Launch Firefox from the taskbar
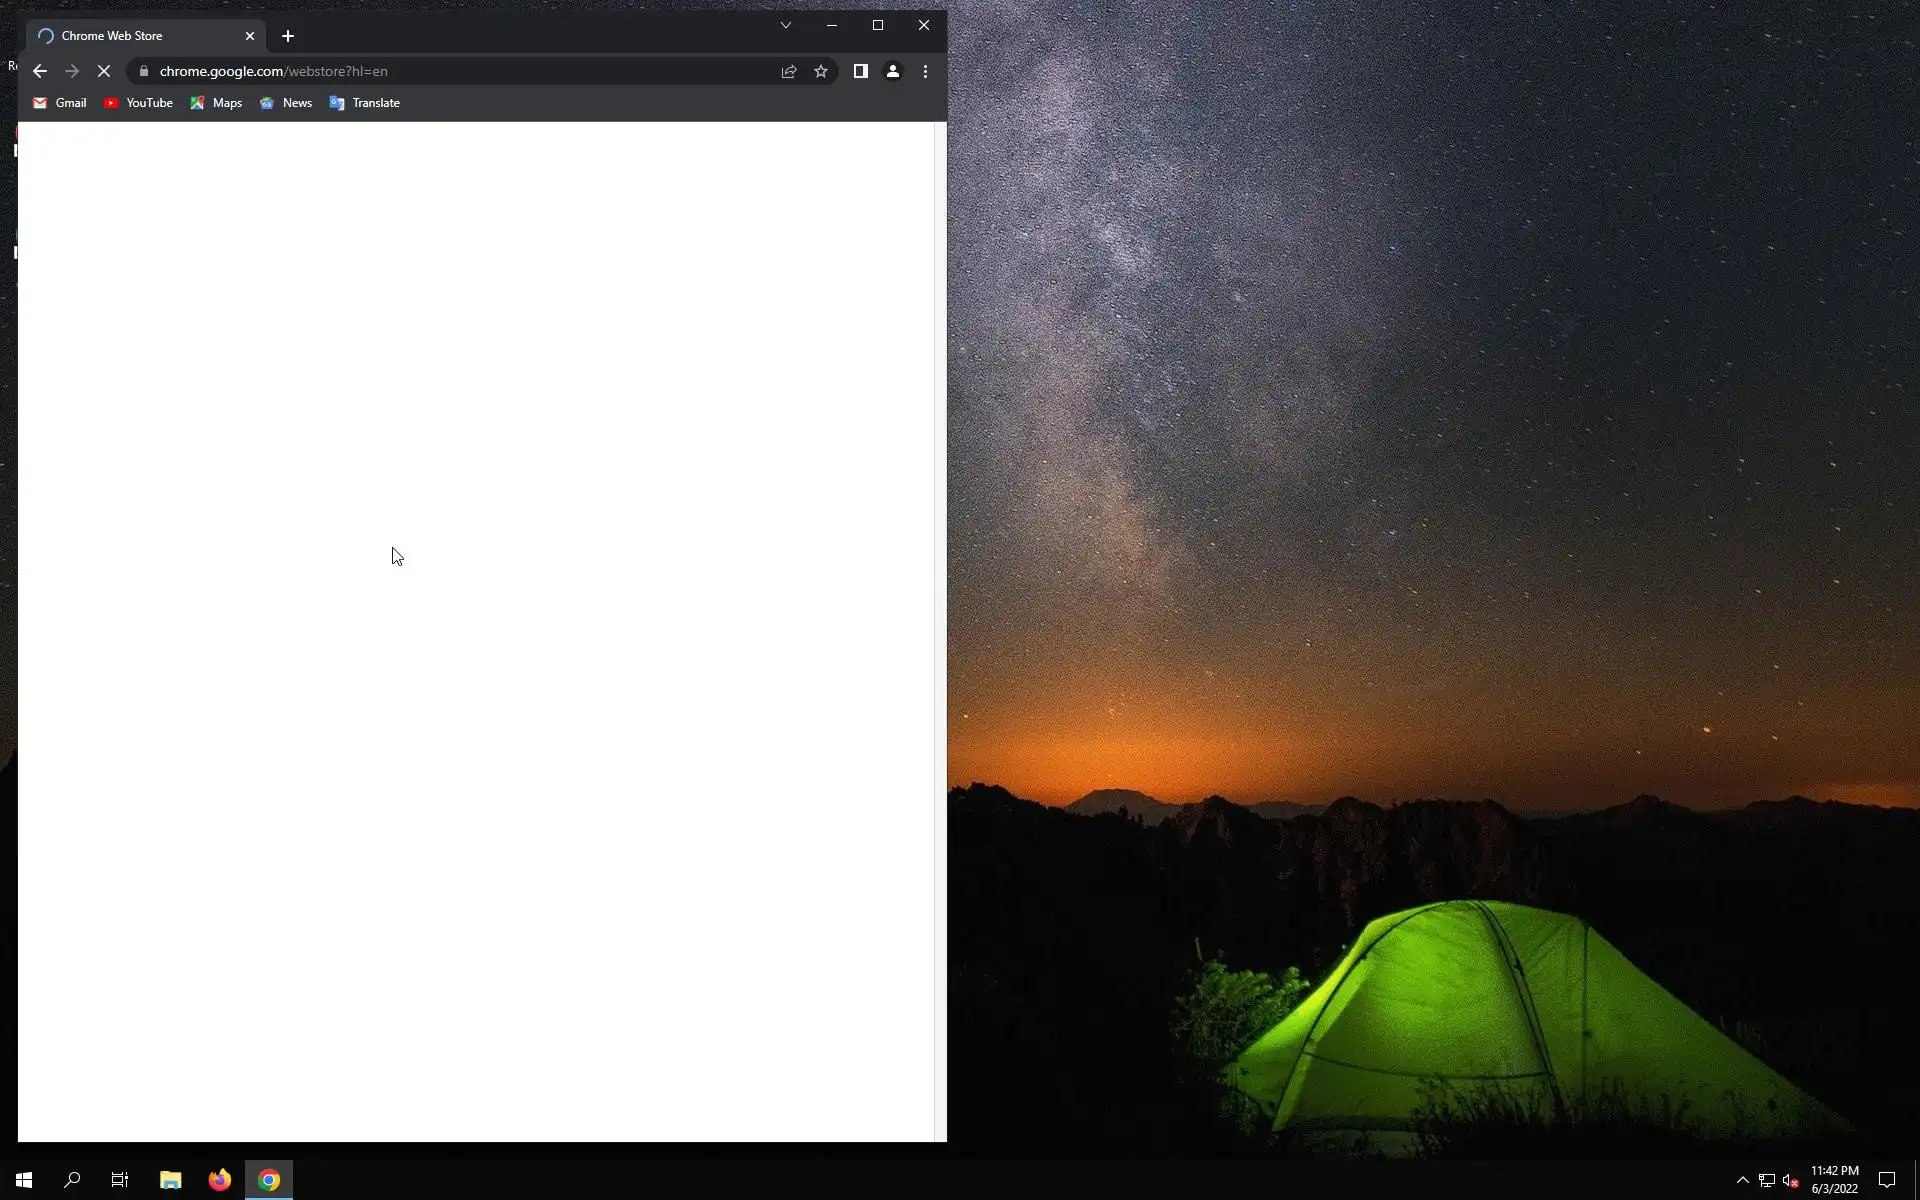Screen dimensions: 1920x1200 coord(220,1180)
